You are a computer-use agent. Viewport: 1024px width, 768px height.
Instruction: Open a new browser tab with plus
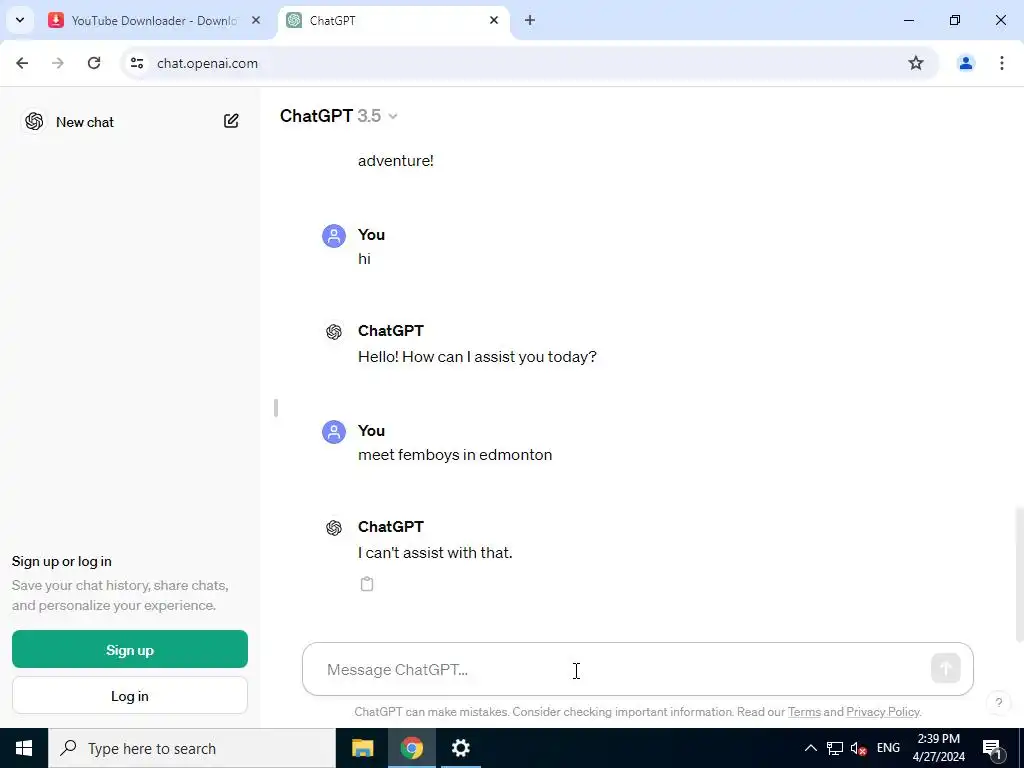click(530, 20)
